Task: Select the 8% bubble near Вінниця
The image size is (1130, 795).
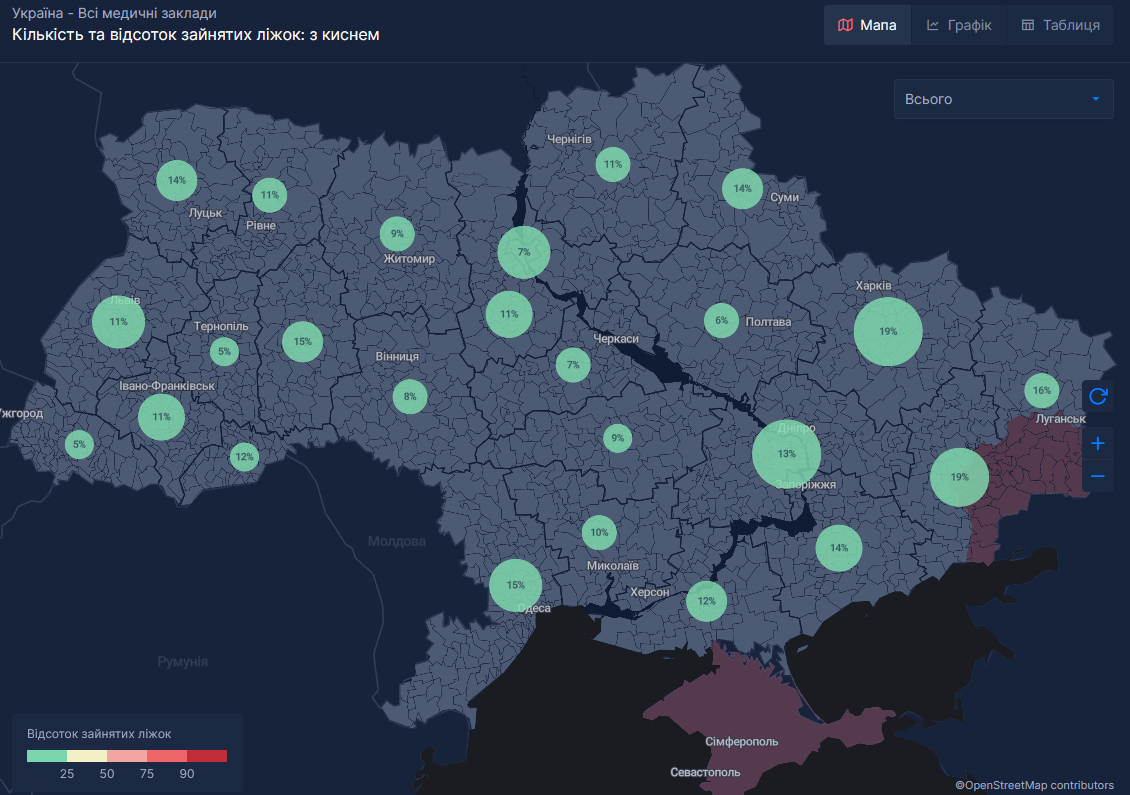Action: click(409, 396)
